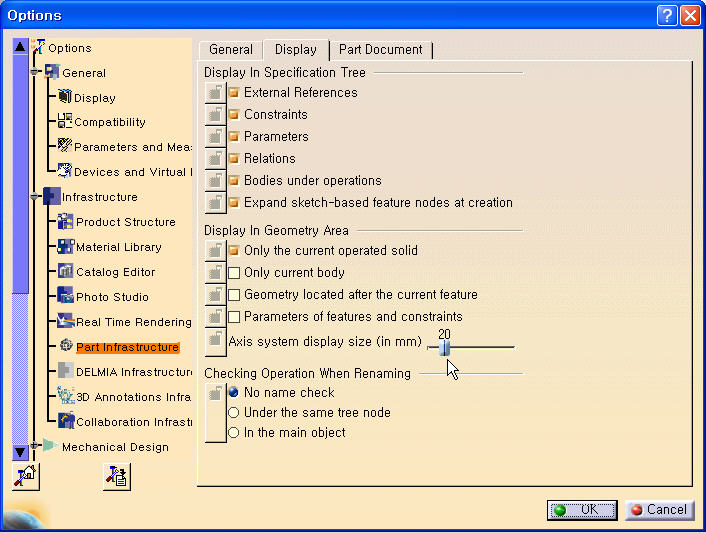Open the Part Document tab
Viewport: 706px width, 533px height.
380,50
